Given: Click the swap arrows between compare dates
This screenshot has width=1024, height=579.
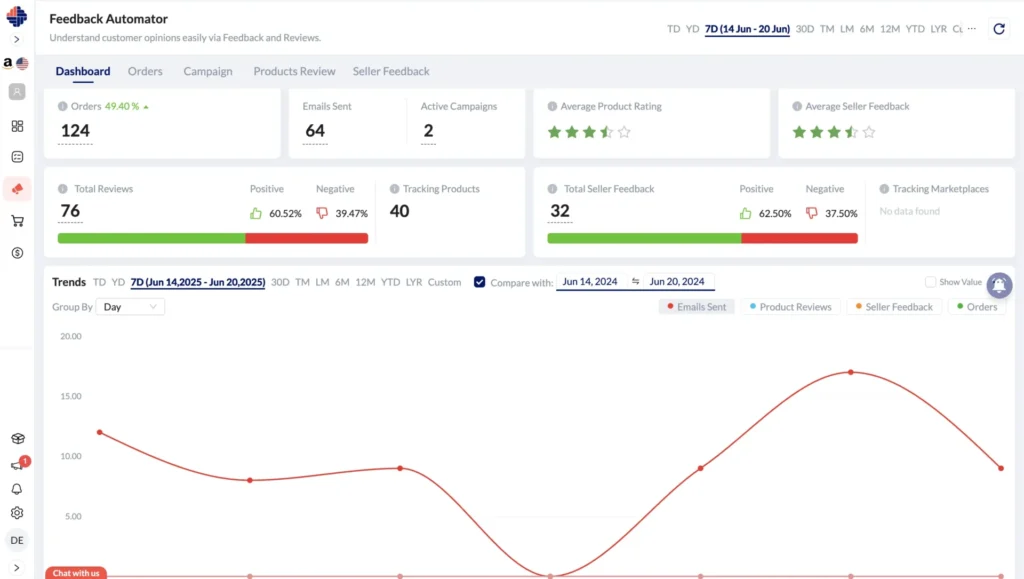Looking at the screenshot, I should [x=635, y=281].
